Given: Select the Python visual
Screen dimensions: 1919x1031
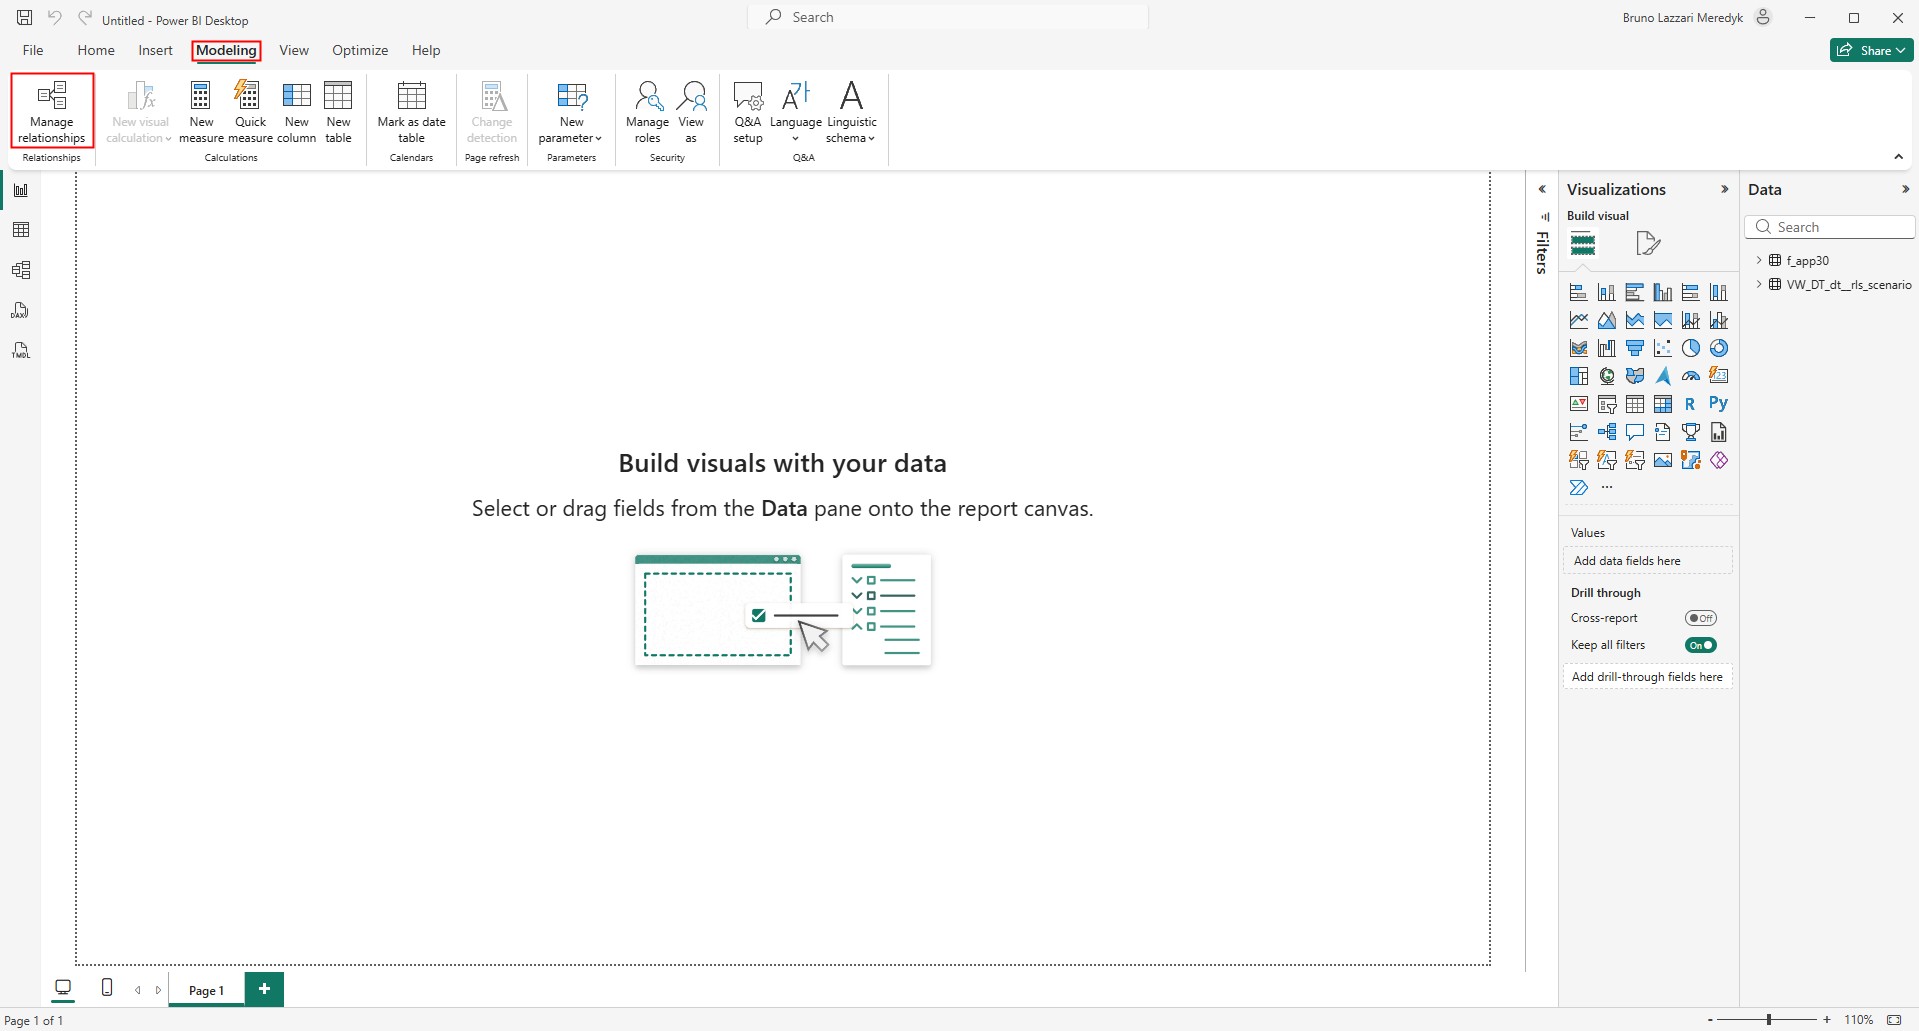Looking at the screenshot, I should (x=1719, y=404).
